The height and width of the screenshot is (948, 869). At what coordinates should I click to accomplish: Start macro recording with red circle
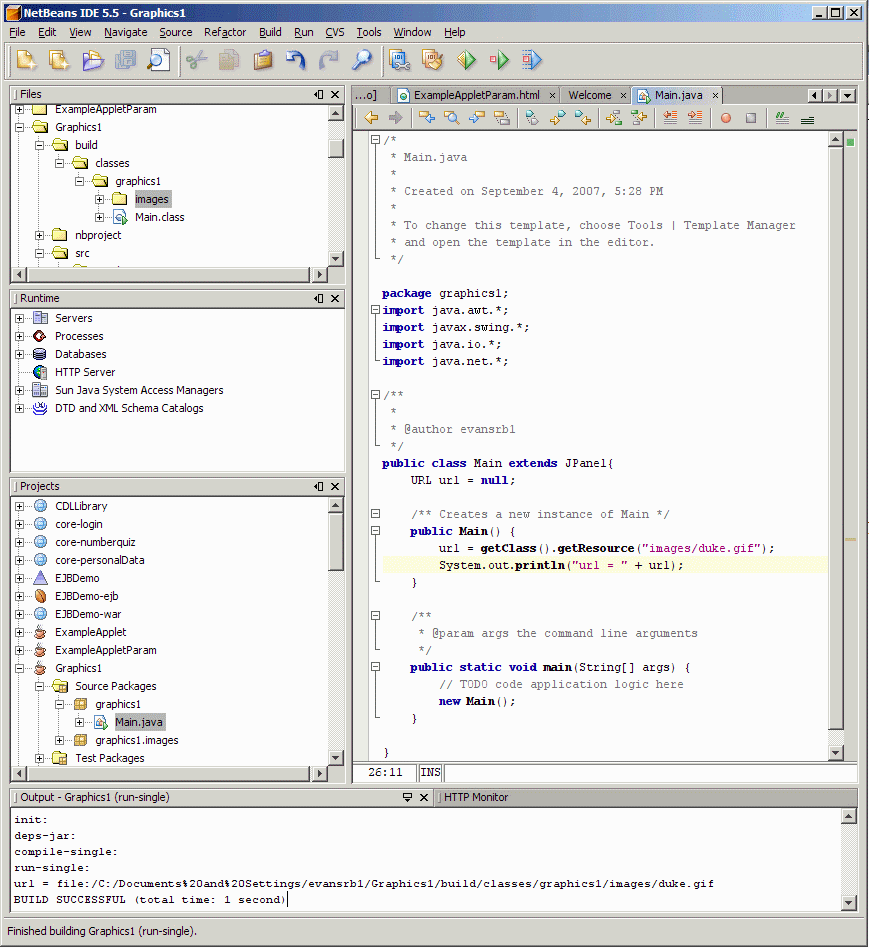pyautogui.click(x=726, y=118)
